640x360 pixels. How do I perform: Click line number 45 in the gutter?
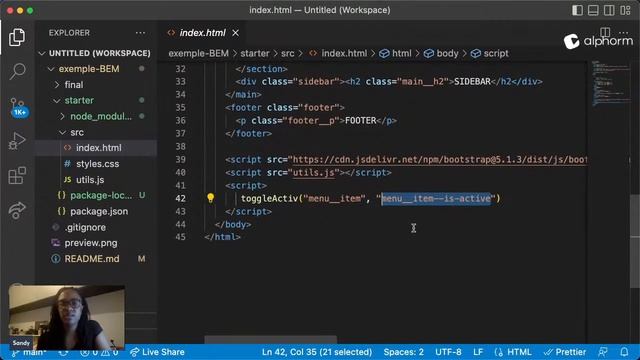(180, 237)
